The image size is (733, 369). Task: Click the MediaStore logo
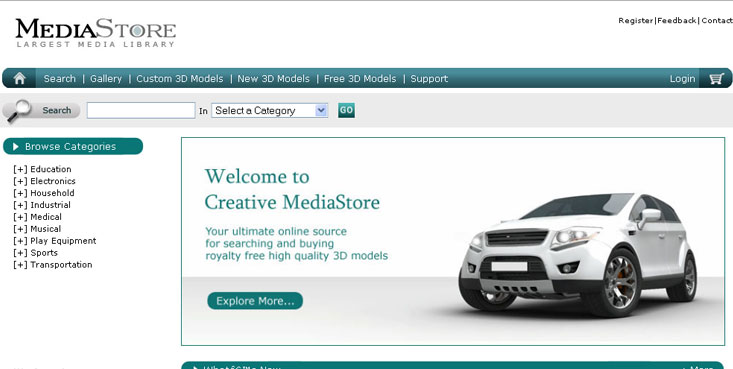pyautogui.click(x=95, y=32)
